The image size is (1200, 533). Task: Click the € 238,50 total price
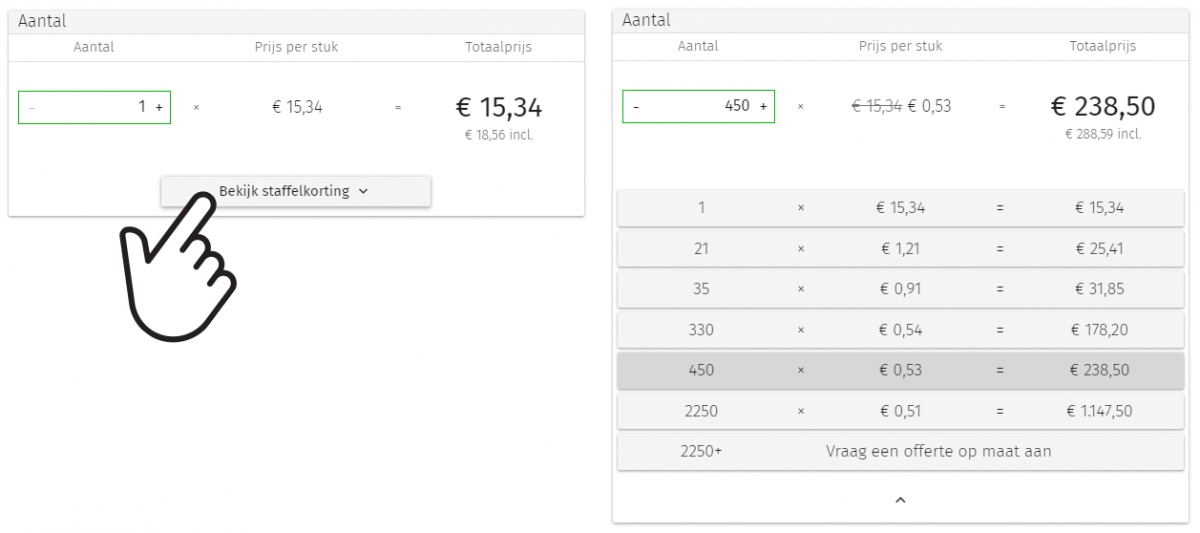coord(1102,107)
